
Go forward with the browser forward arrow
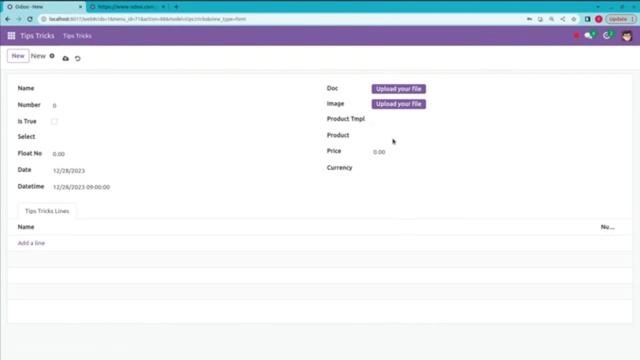[19, 19]
